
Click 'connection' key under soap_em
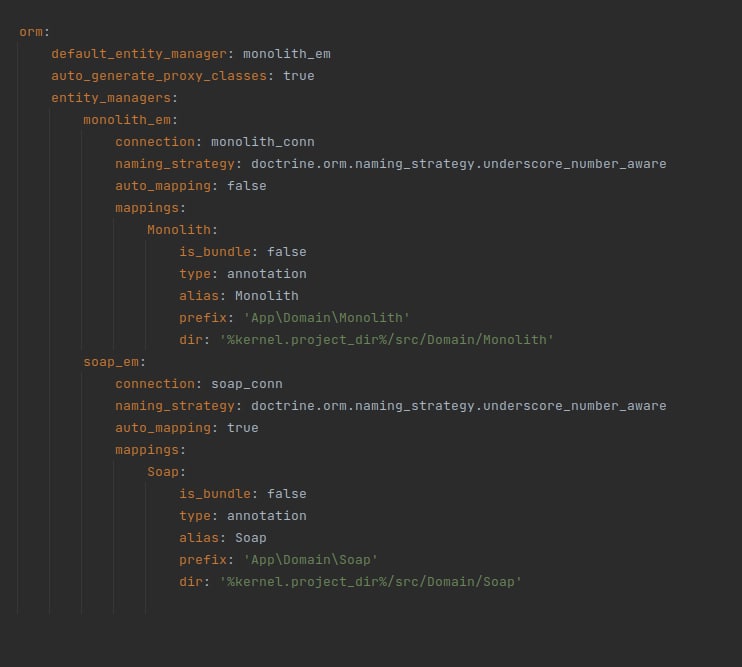click(x=155, y=384)
